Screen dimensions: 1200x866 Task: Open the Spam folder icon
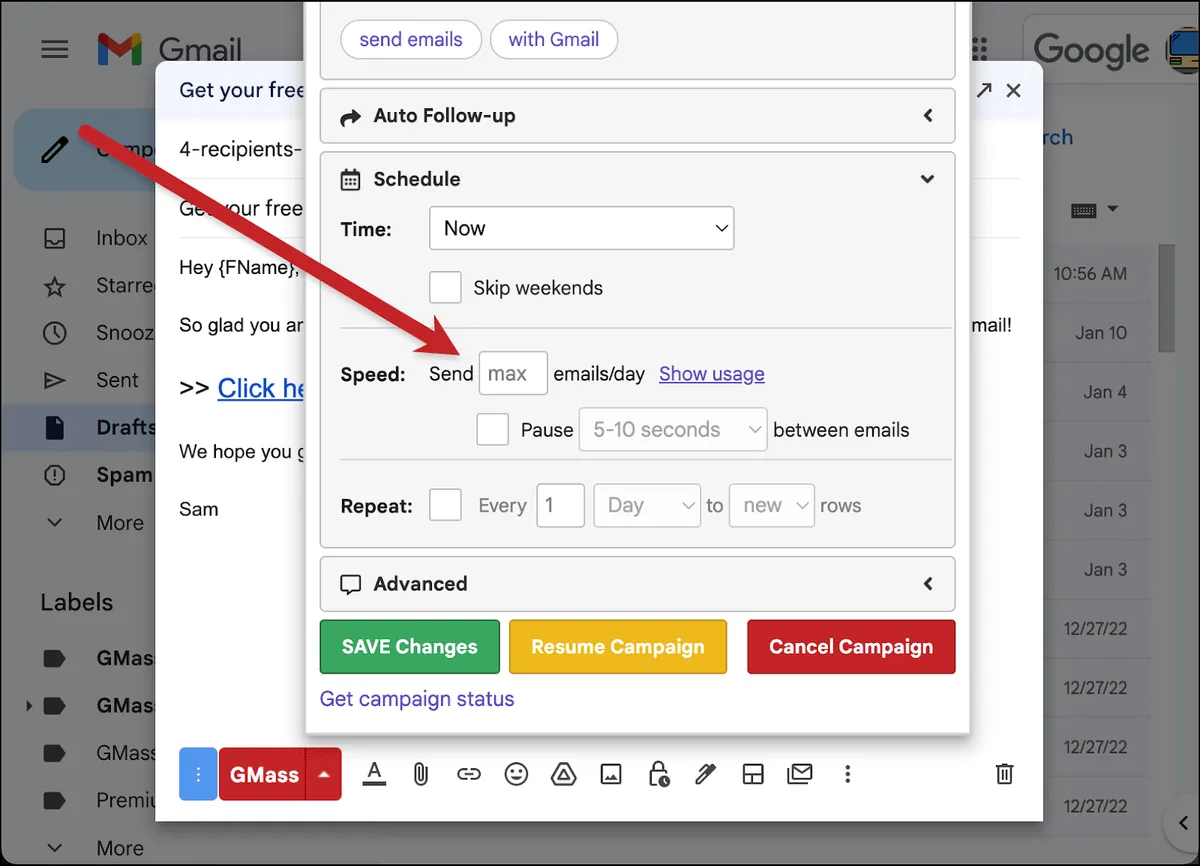[55, 475]
